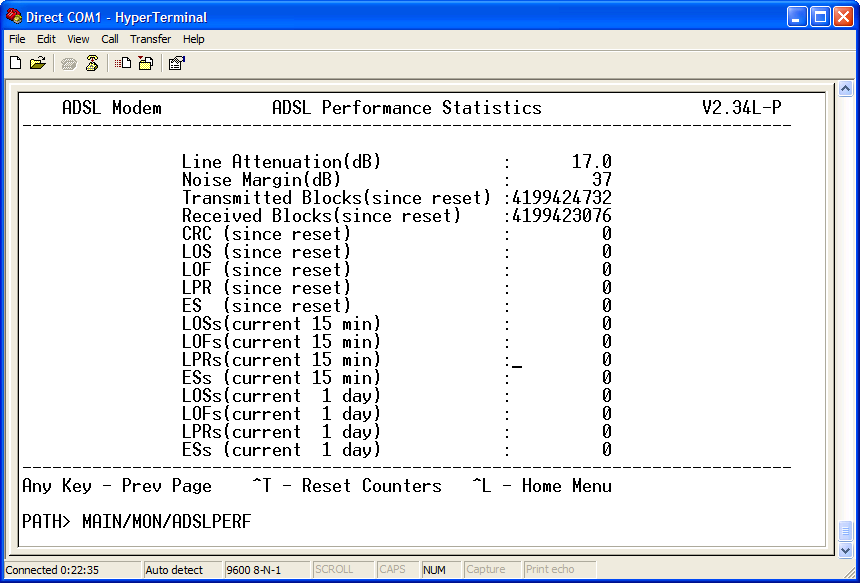Open the View menu
This screenshot has height=583, width=860.
point(78,39)
